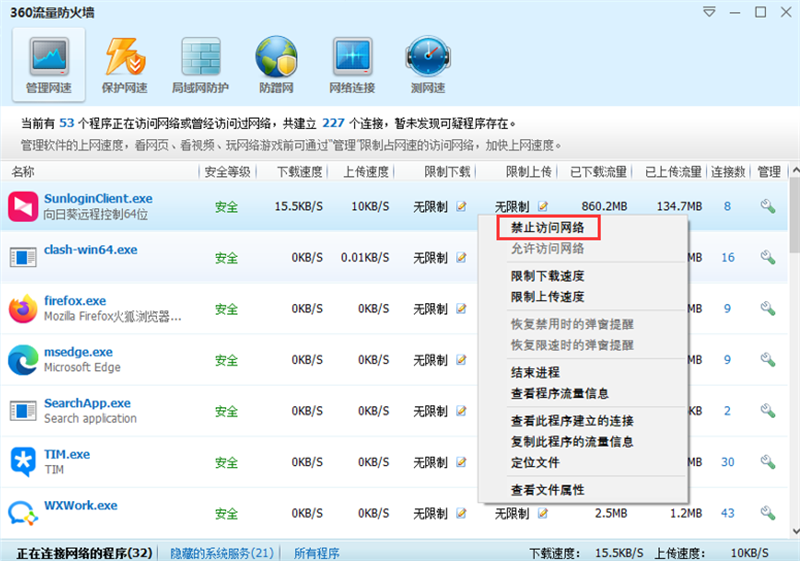Screen dimensions: 800x561
Task: Click the manage wrench for clash-win64.exe
Action: tap(767, 258)
